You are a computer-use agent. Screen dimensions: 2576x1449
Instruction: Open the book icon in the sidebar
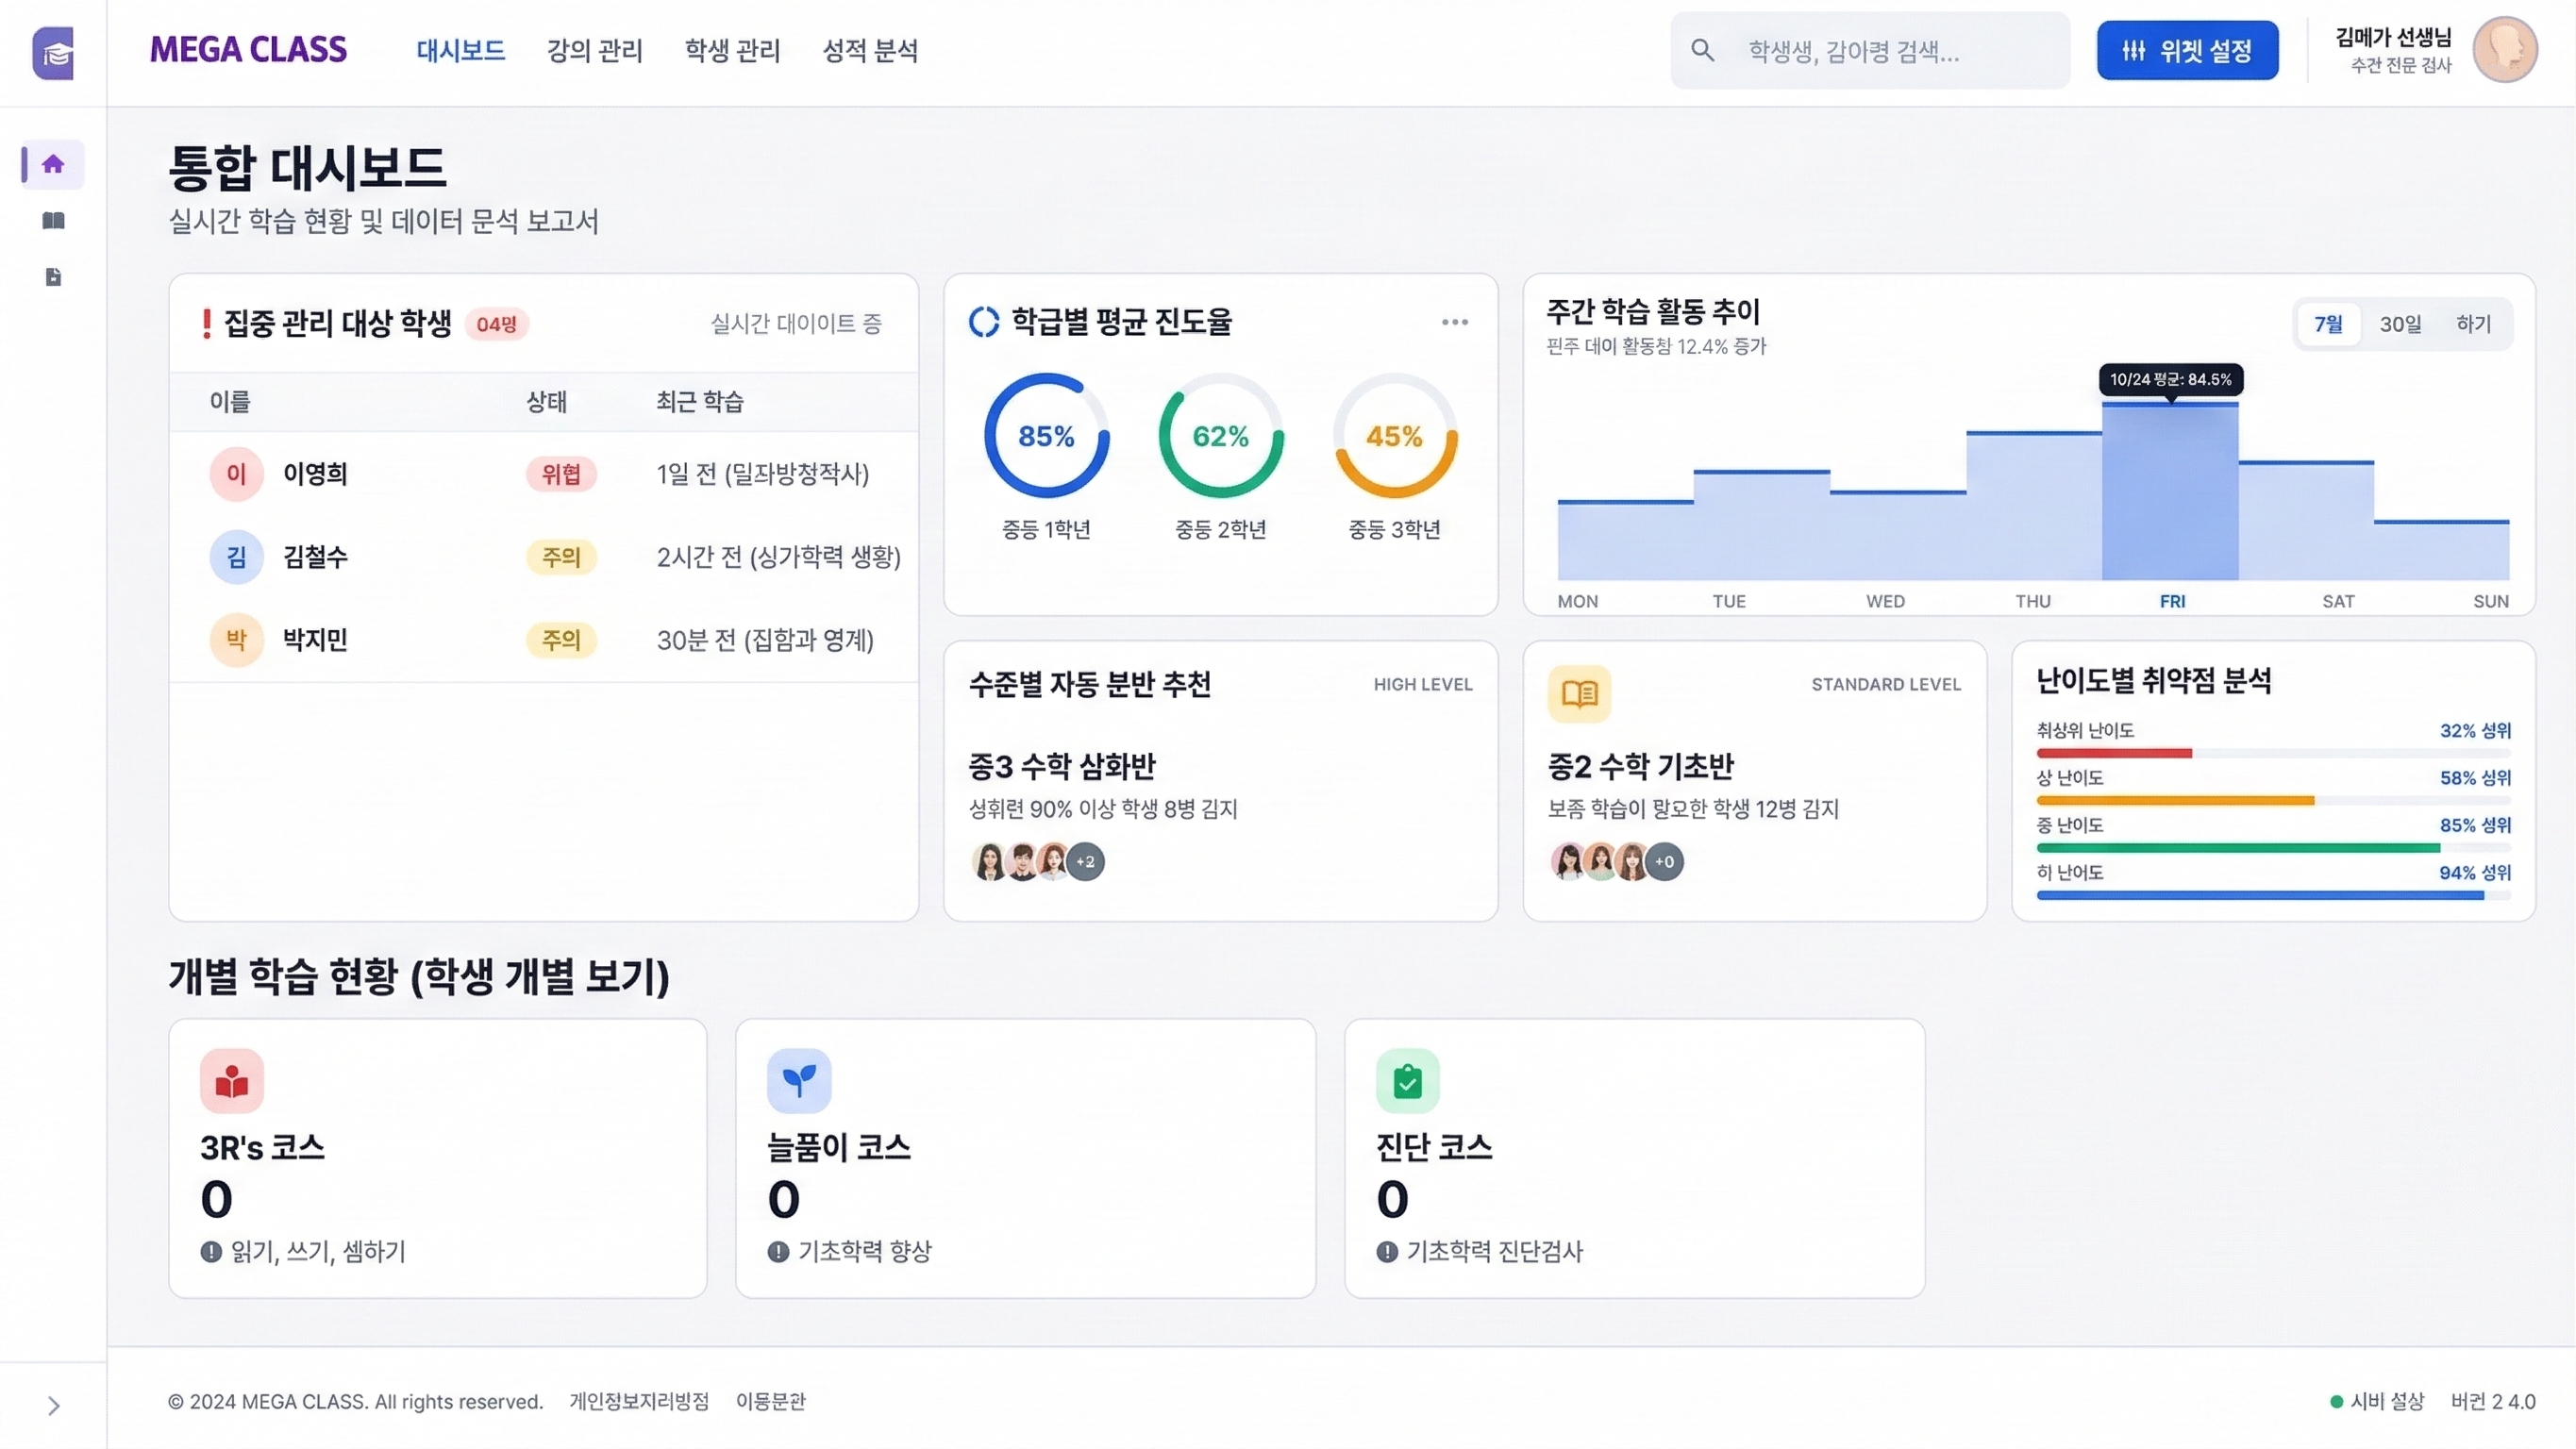pos(52,221)
